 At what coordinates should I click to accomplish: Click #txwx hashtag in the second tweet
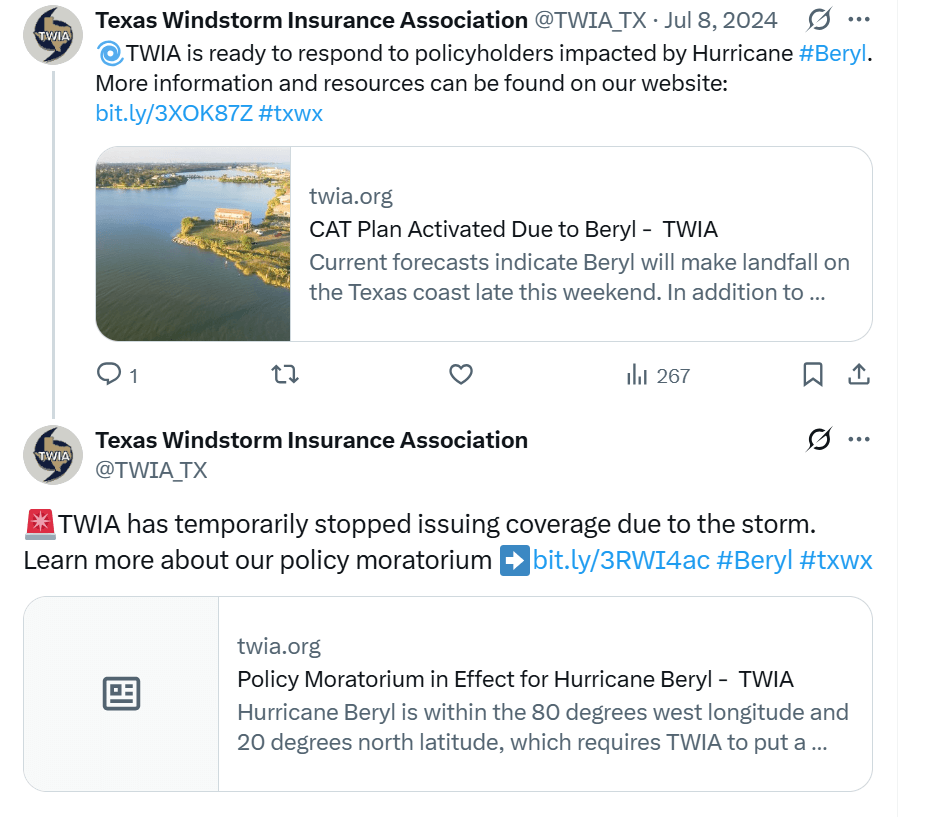(836, 560)
